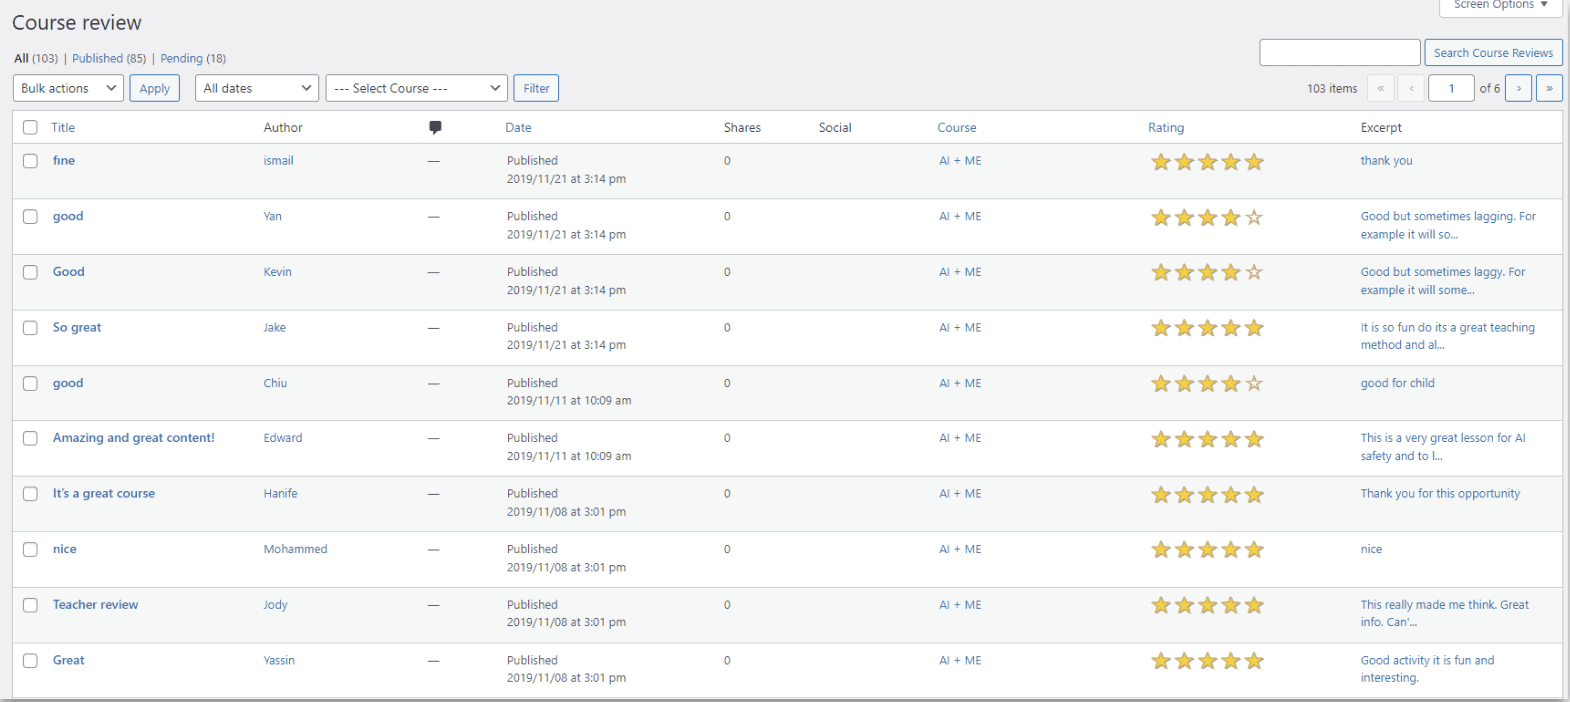Tick the checkbox for 'Great' review
Image resolution: width=1570 pixels, height=702 pixels.
tap(30, 660)
